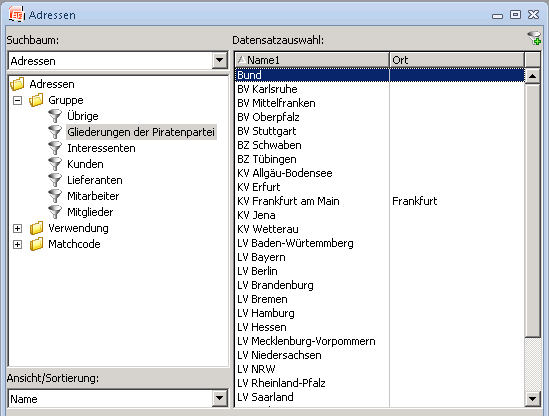The height and width of the screenshot is (416, 549).
Task: Collapse the Gruppe tree node
Action: point(18,100)
